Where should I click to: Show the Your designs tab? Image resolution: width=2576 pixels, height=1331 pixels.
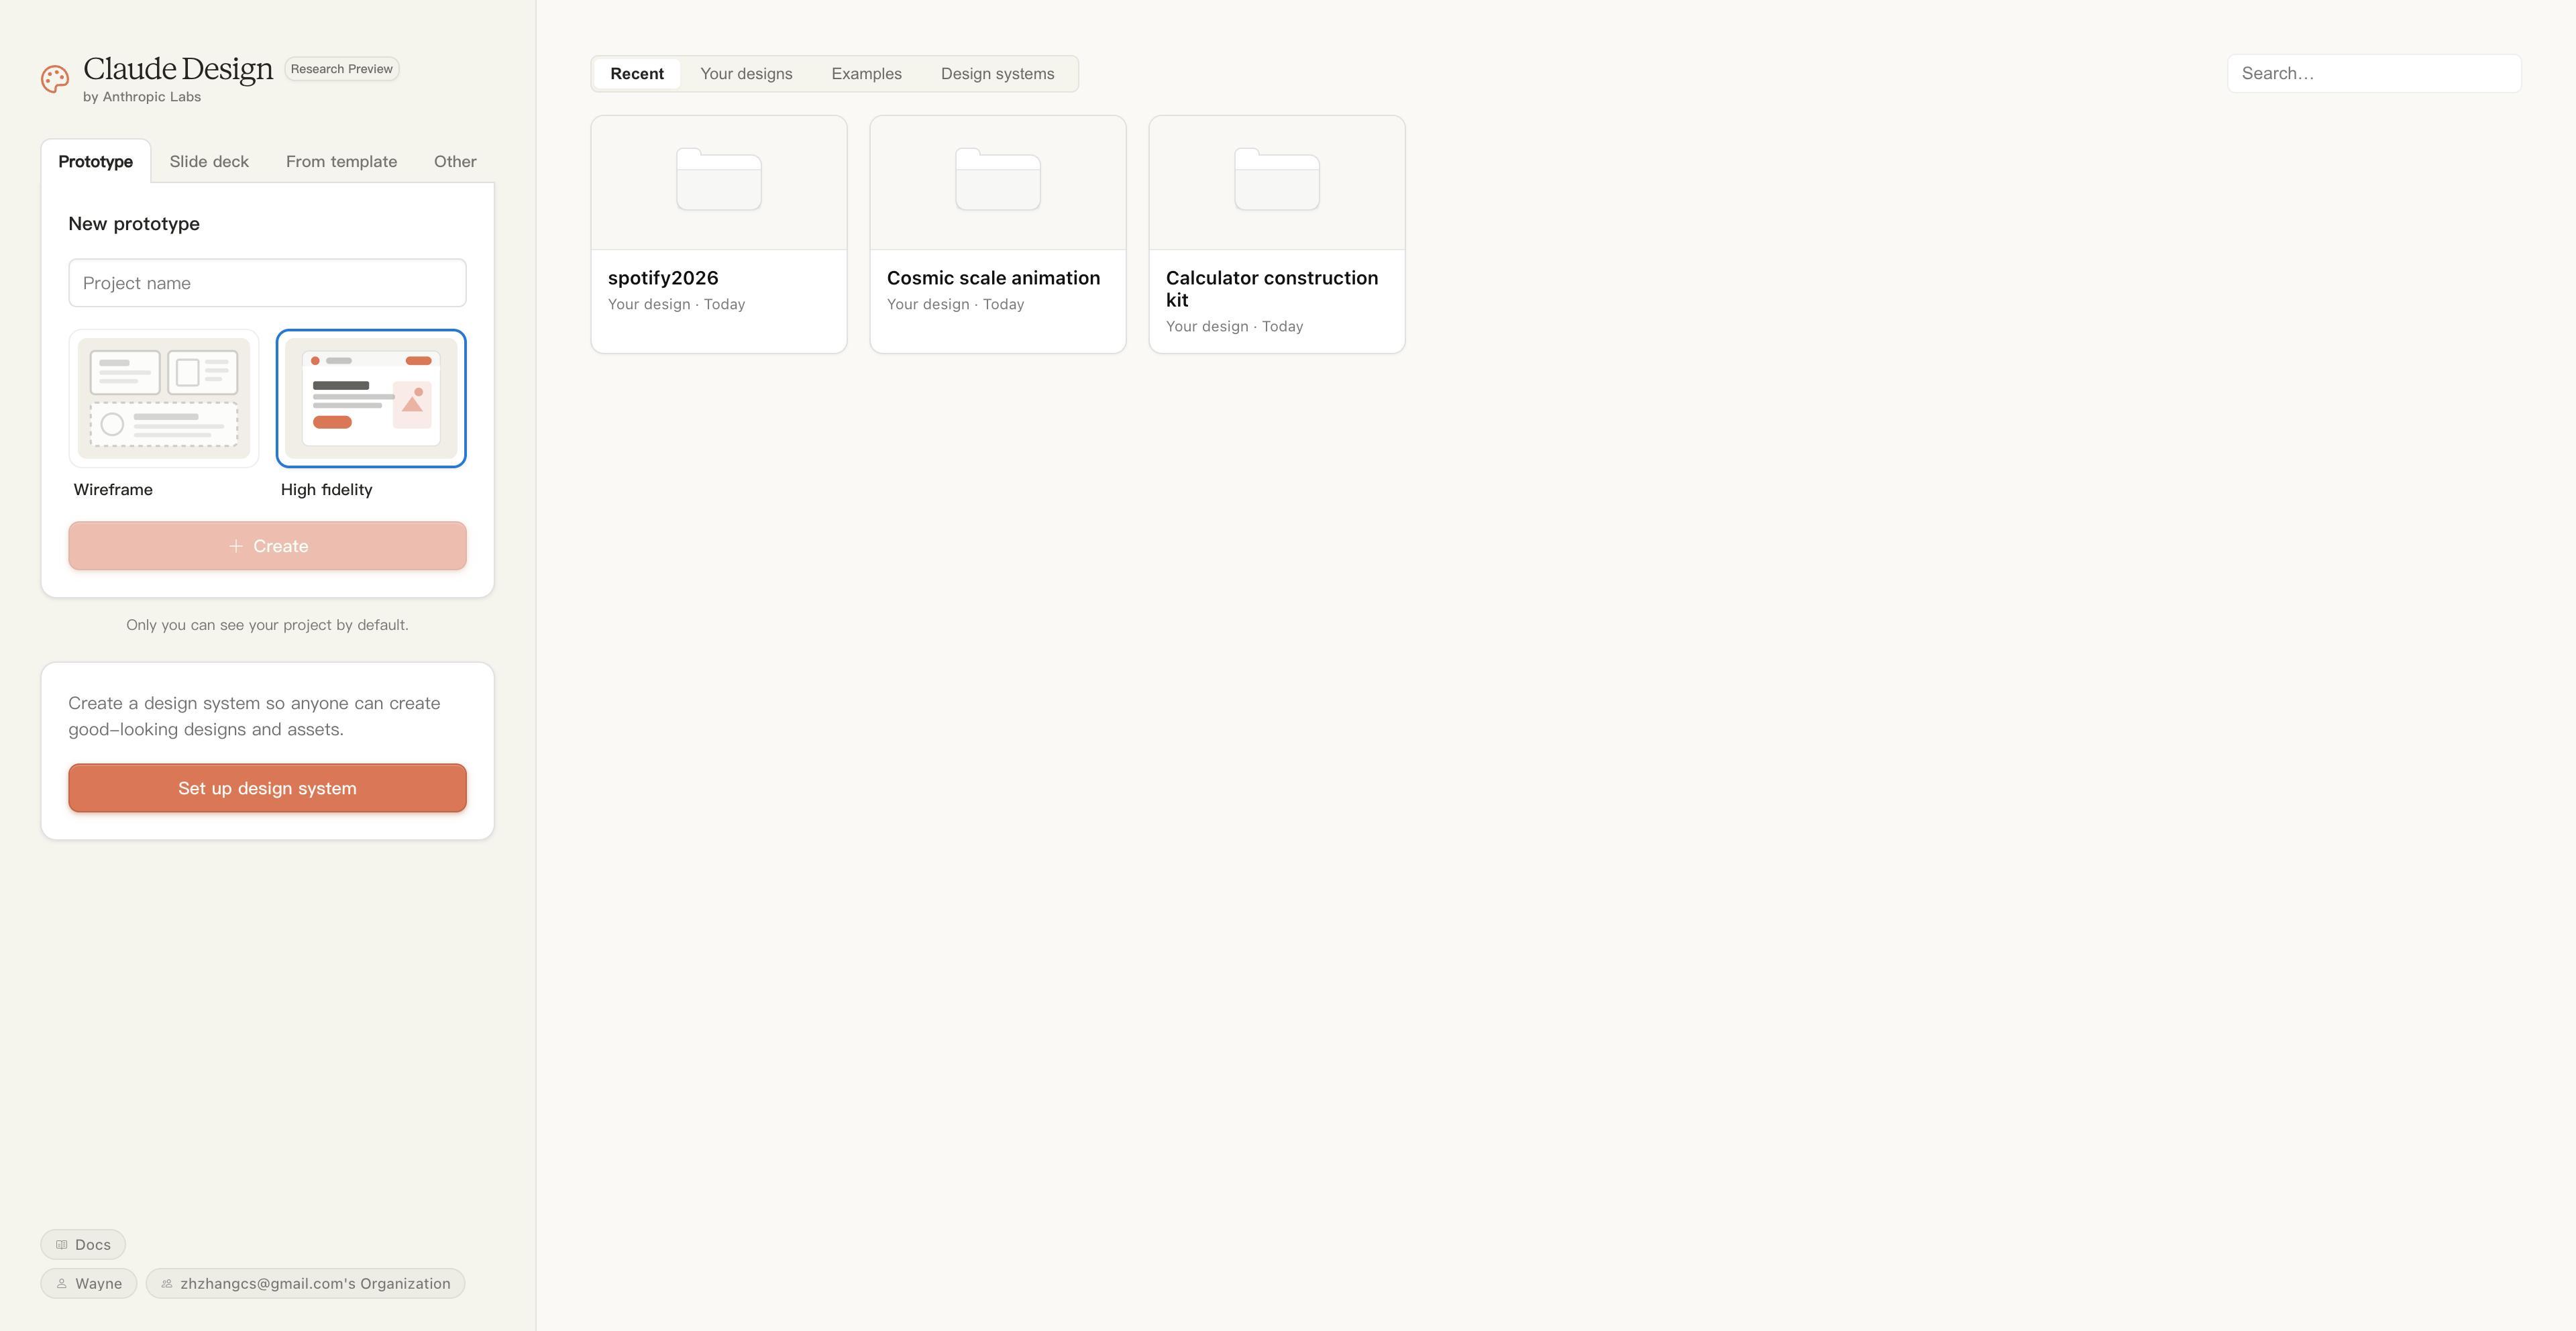[746, 74]
